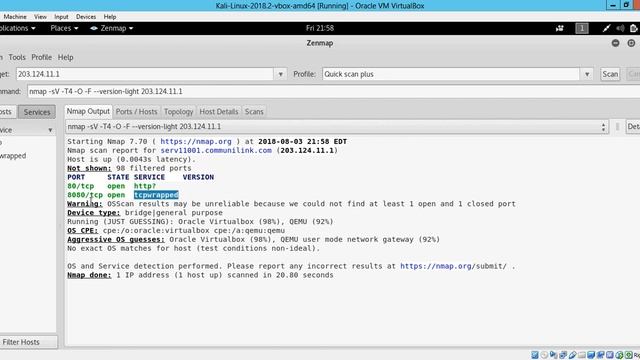Click the OS CPE: label in output
Screen dimensions: 640x360
pyautogui.click(x=82, y=231)
